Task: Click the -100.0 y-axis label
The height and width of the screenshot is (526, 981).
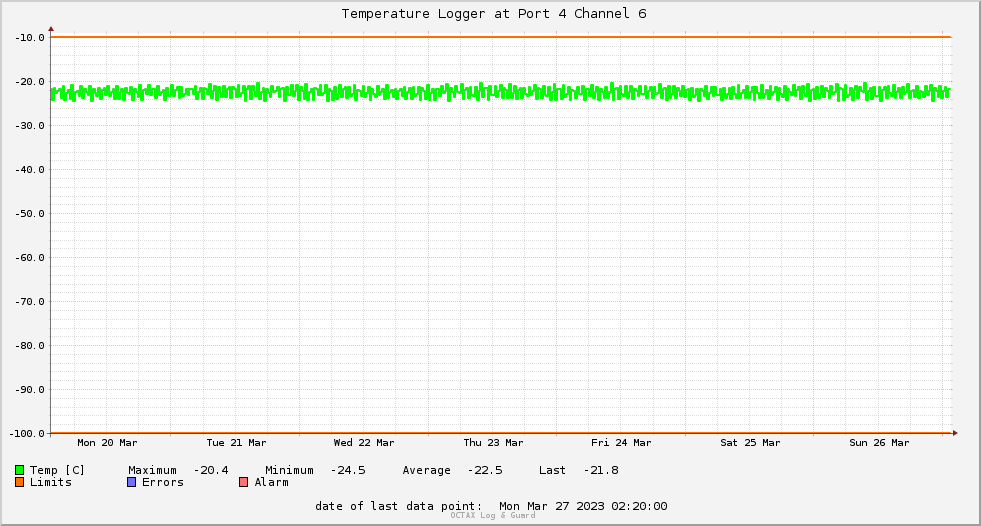Action: (x=27, y=433)
